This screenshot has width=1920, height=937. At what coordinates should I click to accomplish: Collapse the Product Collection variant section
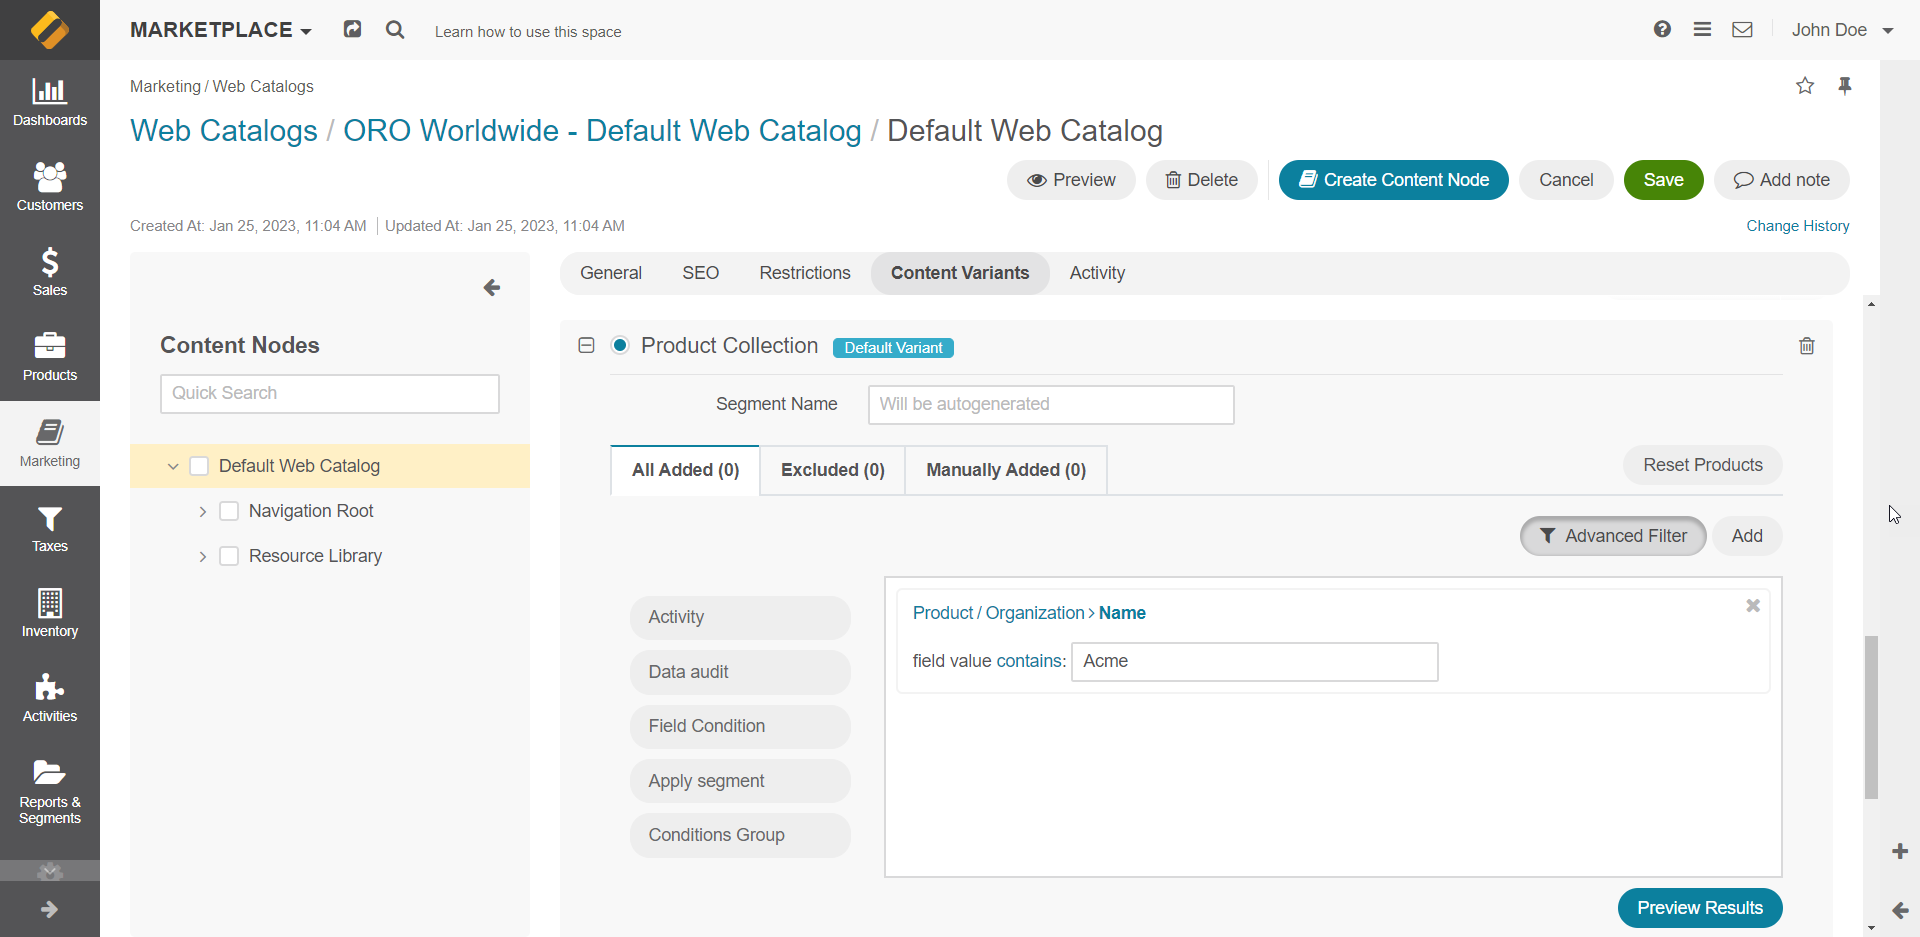coord(586,345)
